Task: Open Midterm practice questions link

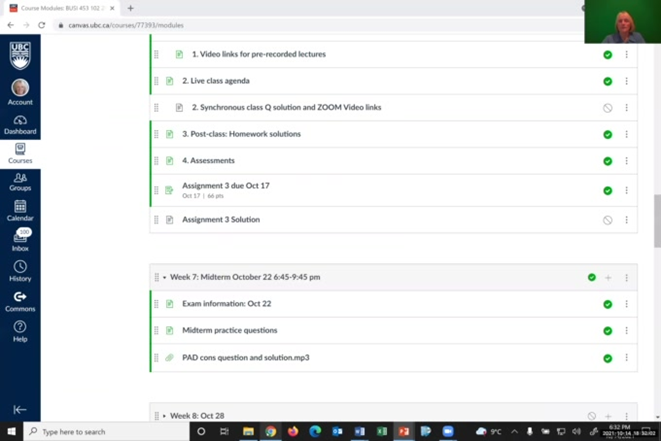Action: click(229, 330)
